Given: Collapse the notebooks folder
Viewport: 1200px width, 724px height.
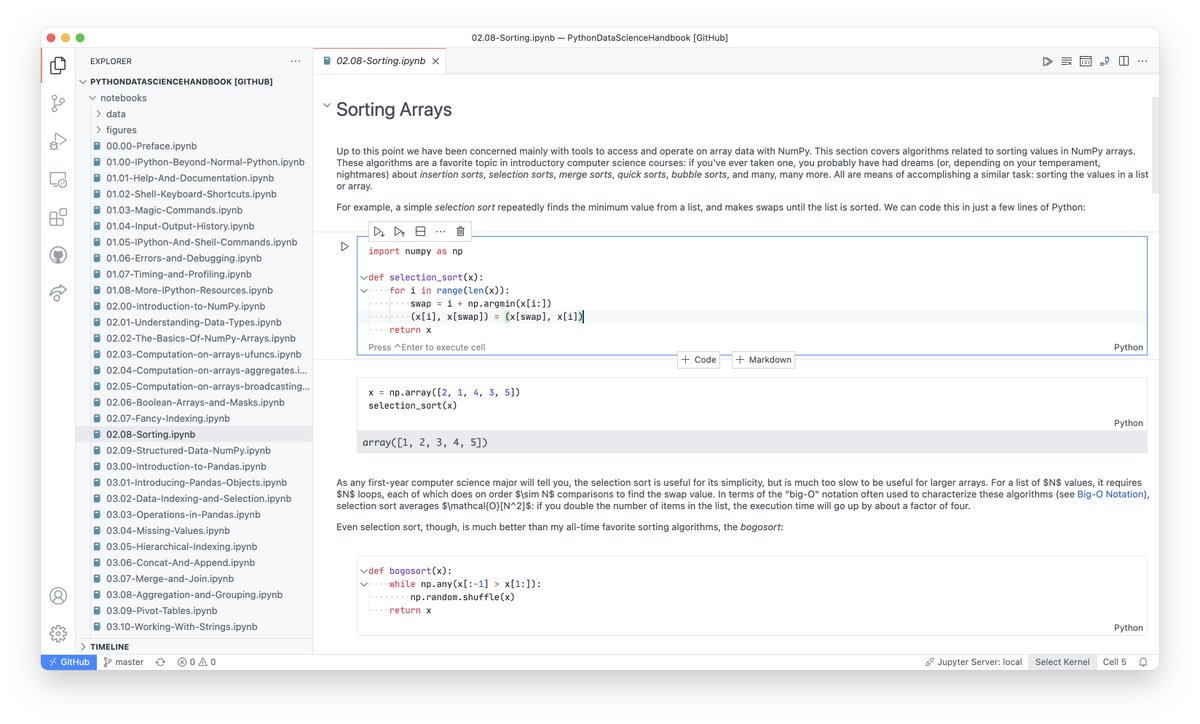Looking at the screenshot, I should click(92, 98).
